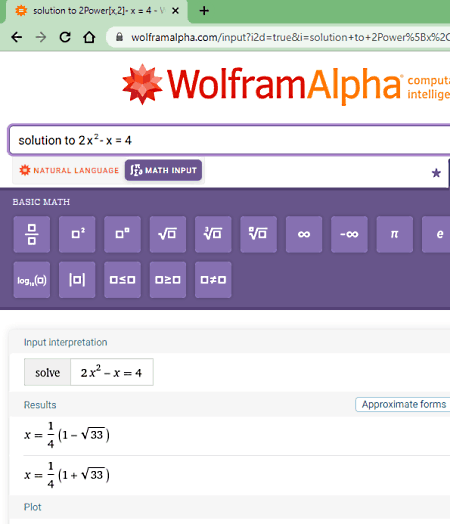Insert infinity symbol
Image resolution: width=450 pixels, height=524 pixels.
[x=304, y=234]
